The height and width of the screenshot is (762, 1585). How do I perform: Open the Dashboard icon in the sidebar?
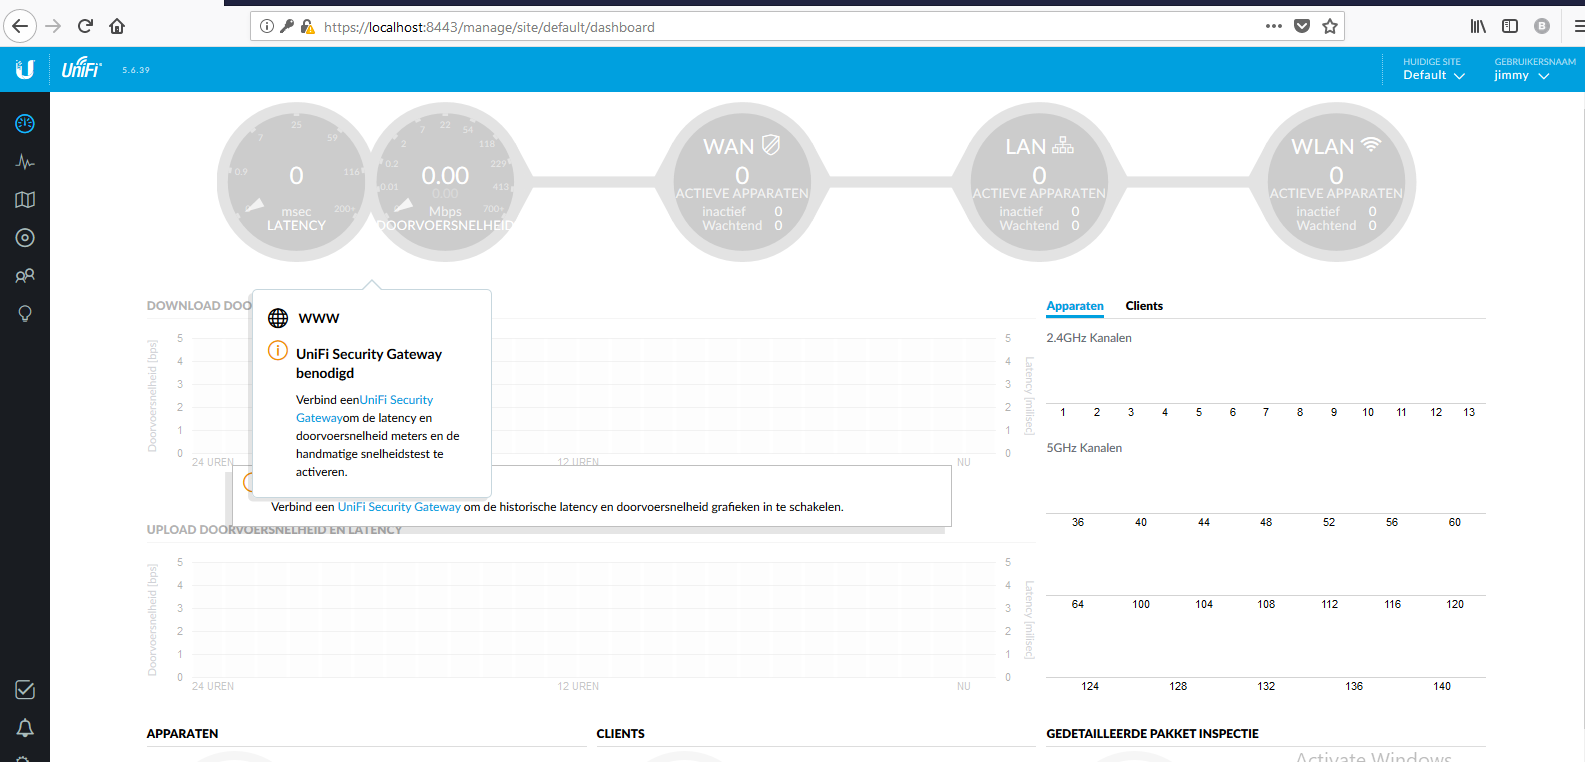click(x=25, y=124)
